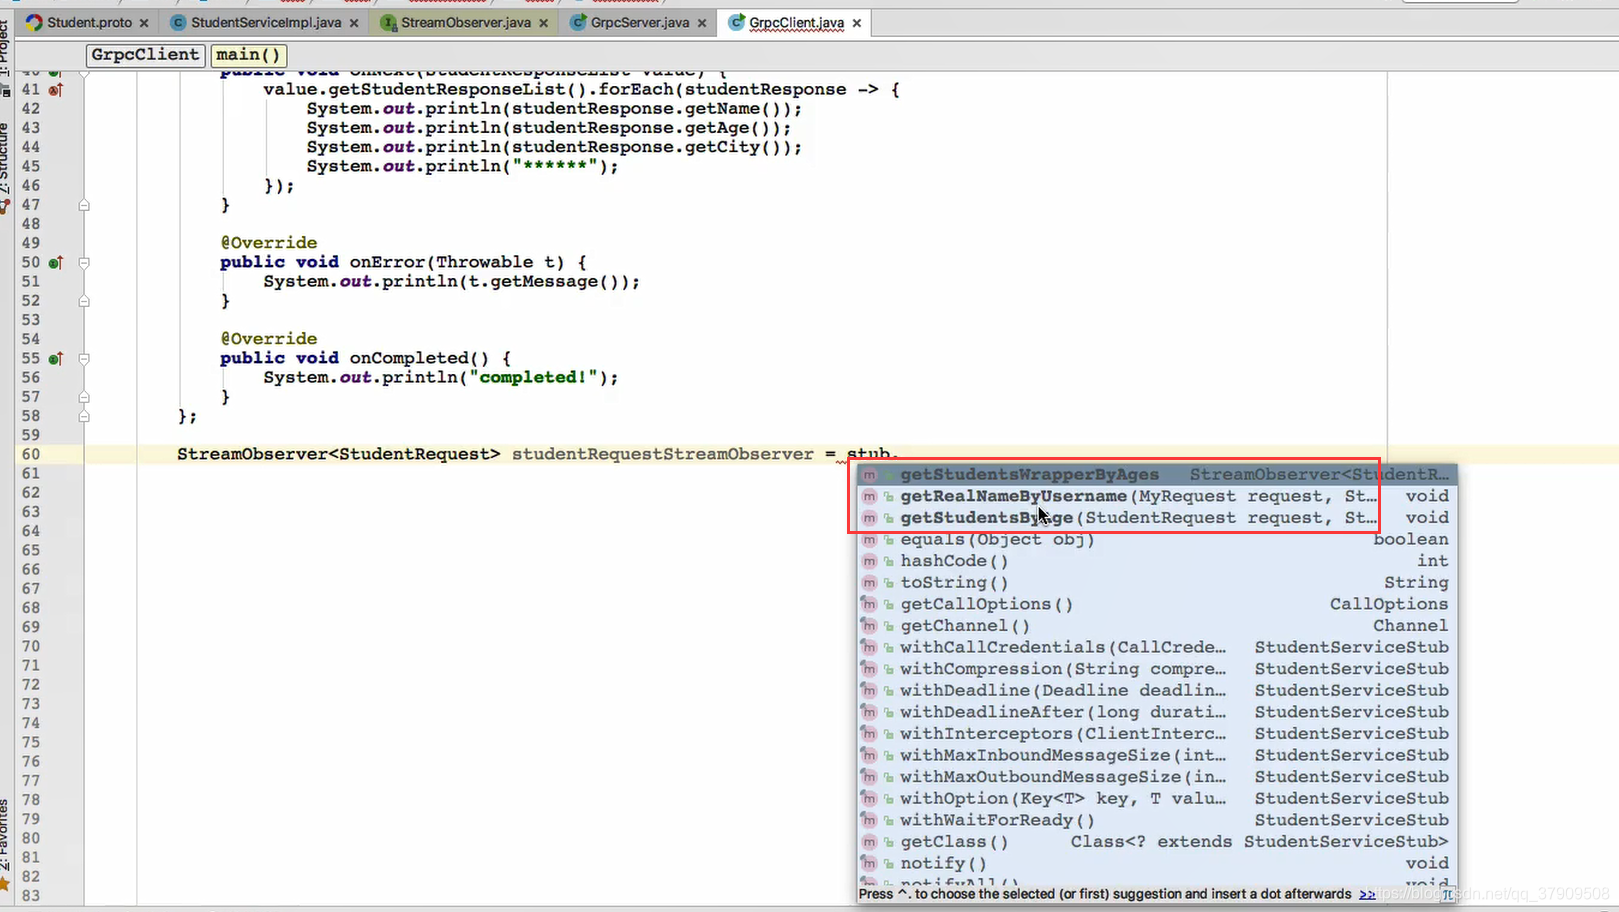Select the GrpcClient.java tab
This screenshot has height=912, width=1619.
coord(796,22)
